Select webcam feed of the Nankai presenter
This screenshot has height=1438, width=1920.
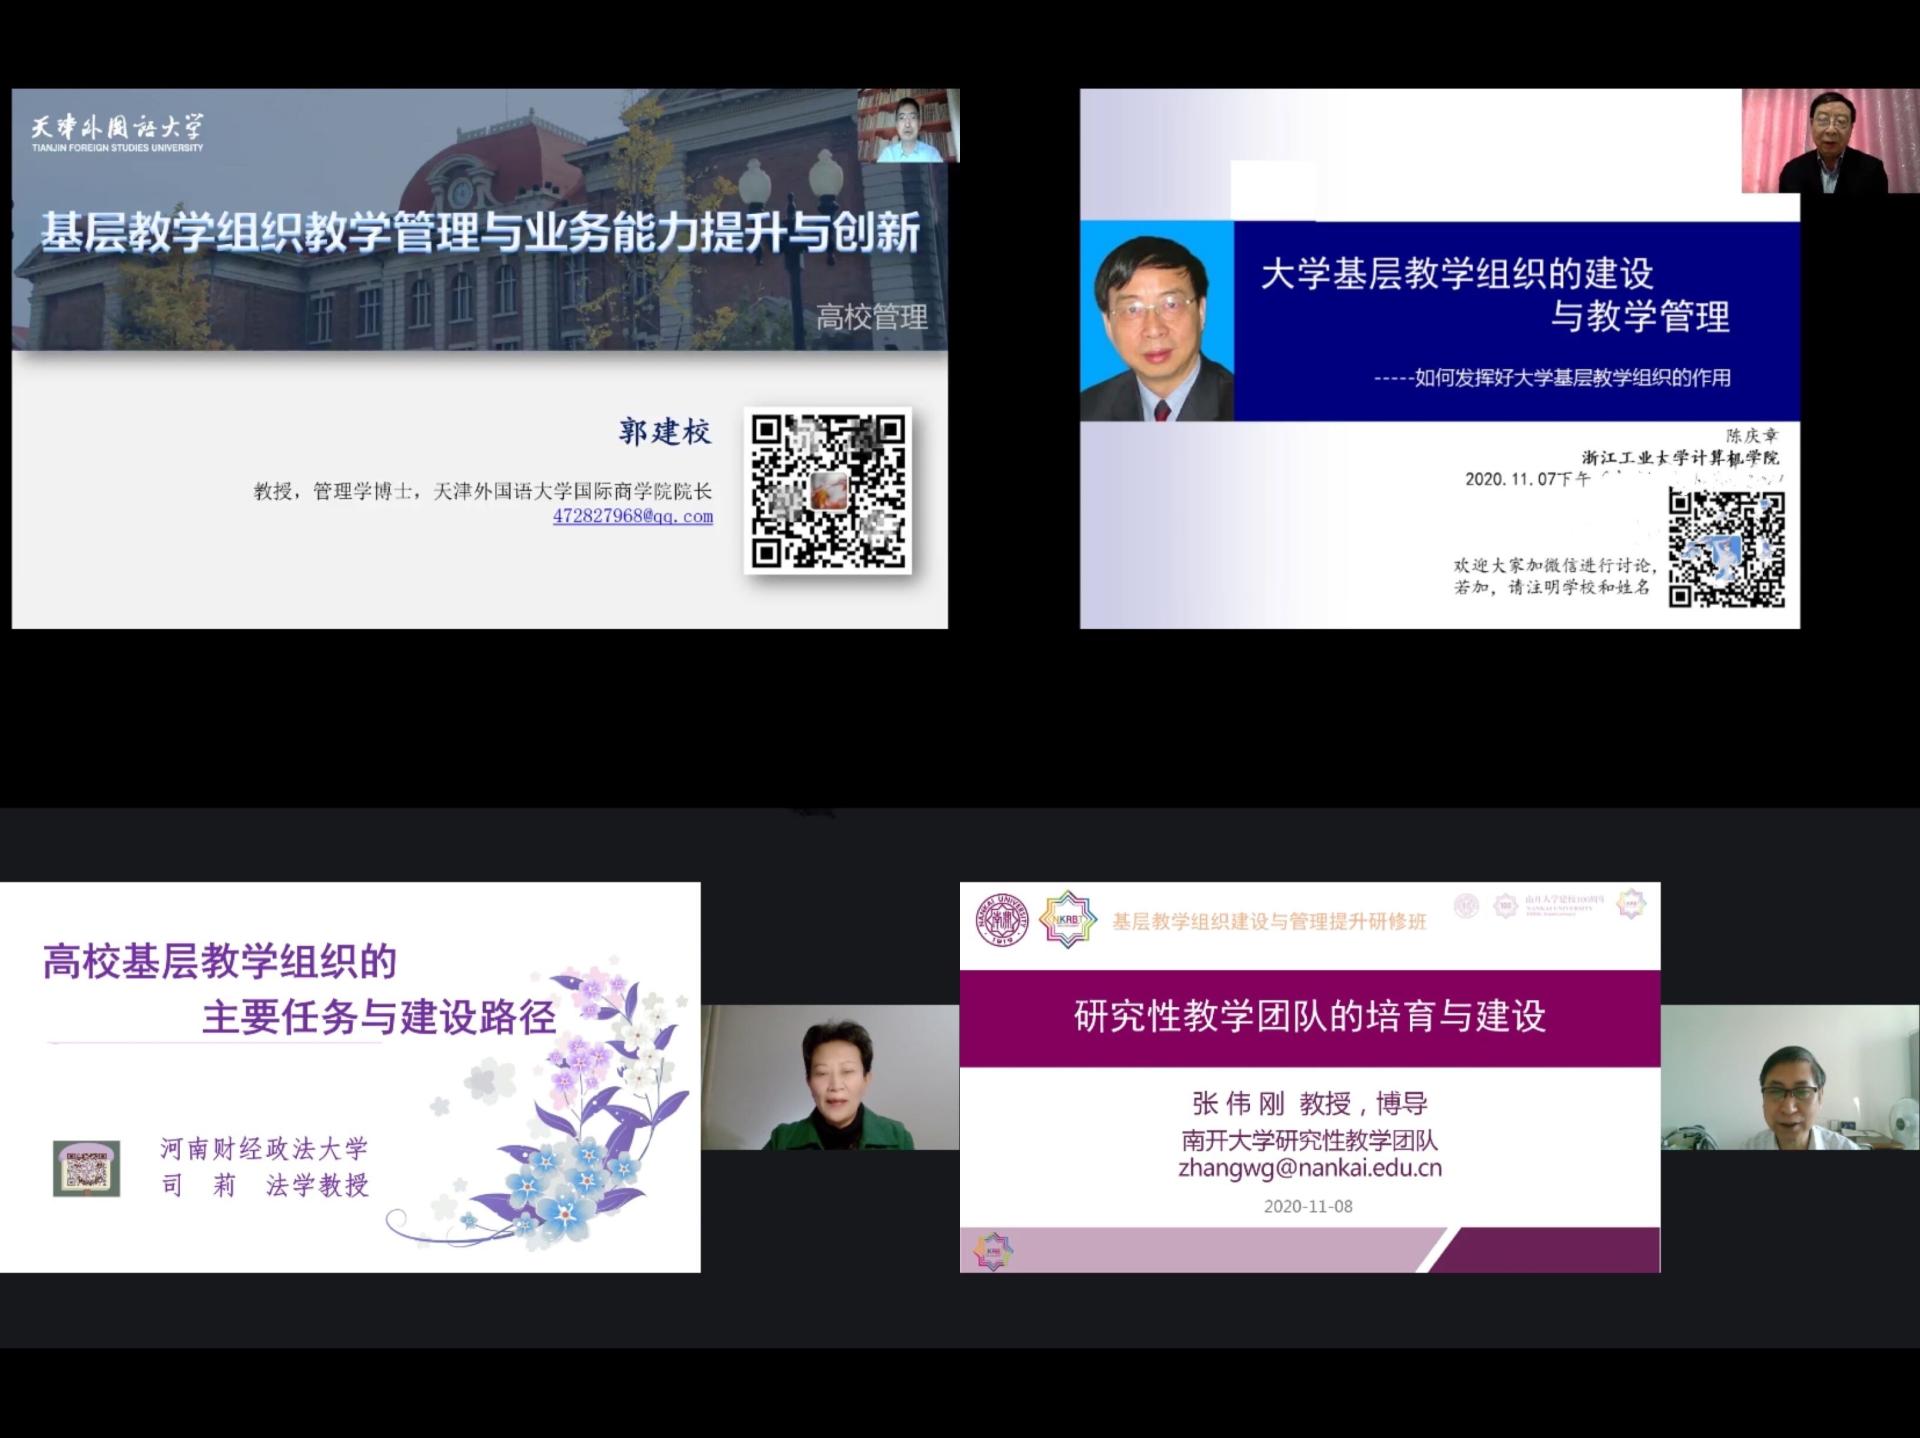coord(1790,1077)
